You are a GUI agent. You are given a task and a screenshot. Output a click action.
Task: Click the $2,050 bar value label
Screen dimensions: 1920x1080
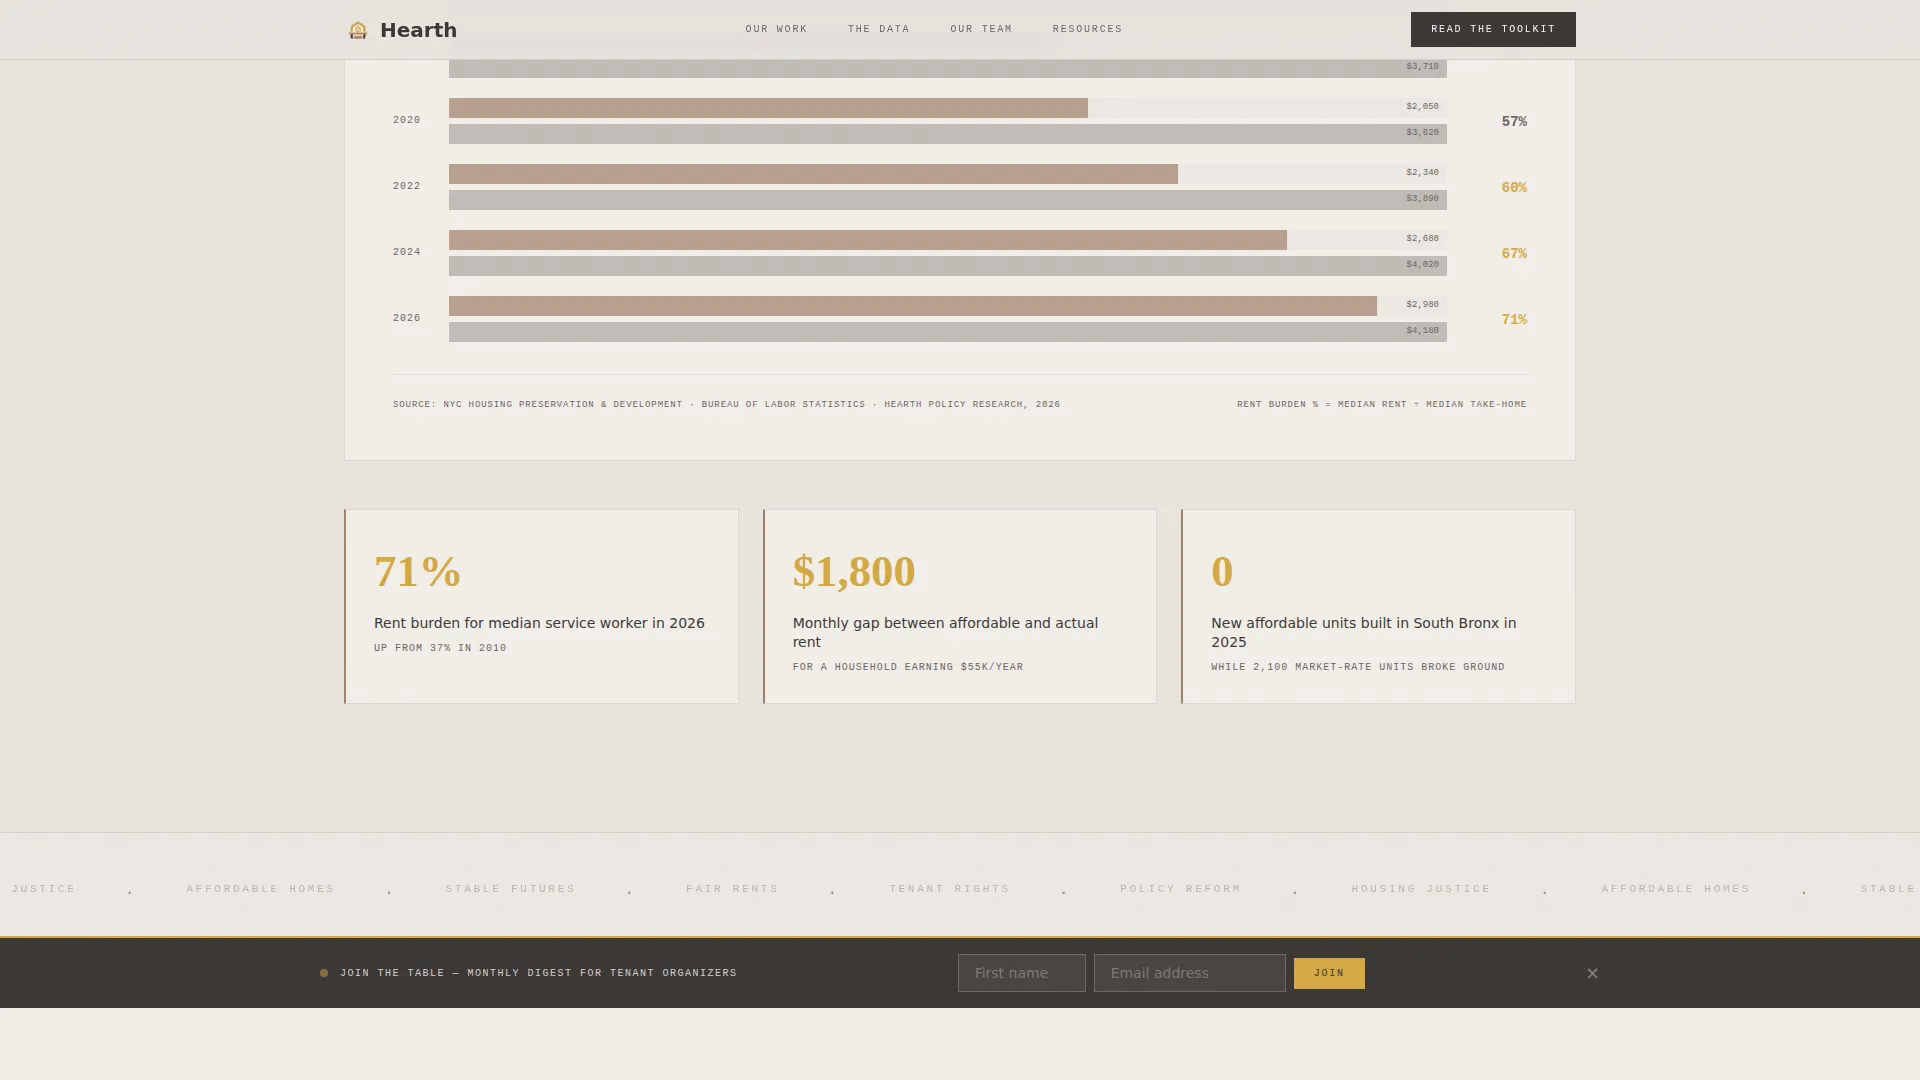(x=1422, y=107)
